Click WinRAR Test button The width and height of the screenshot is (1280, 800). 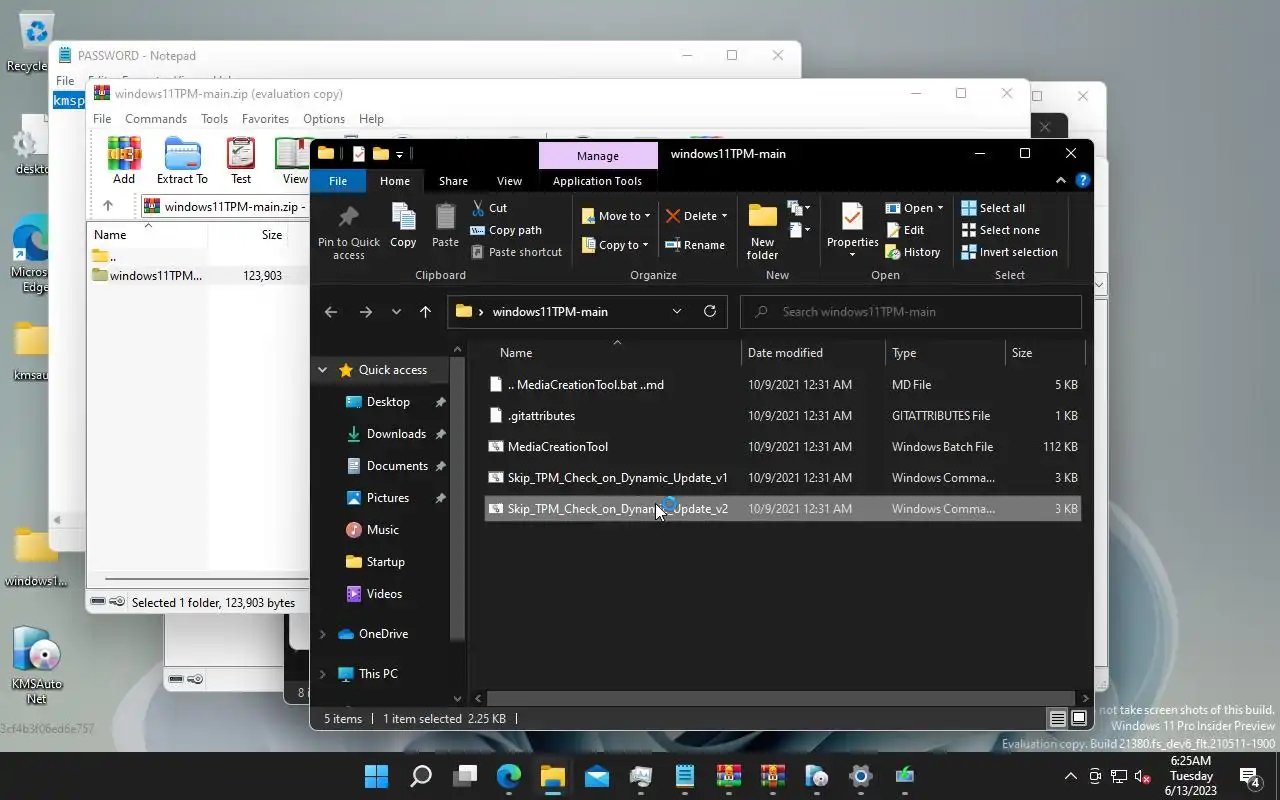tap(241, 161)
